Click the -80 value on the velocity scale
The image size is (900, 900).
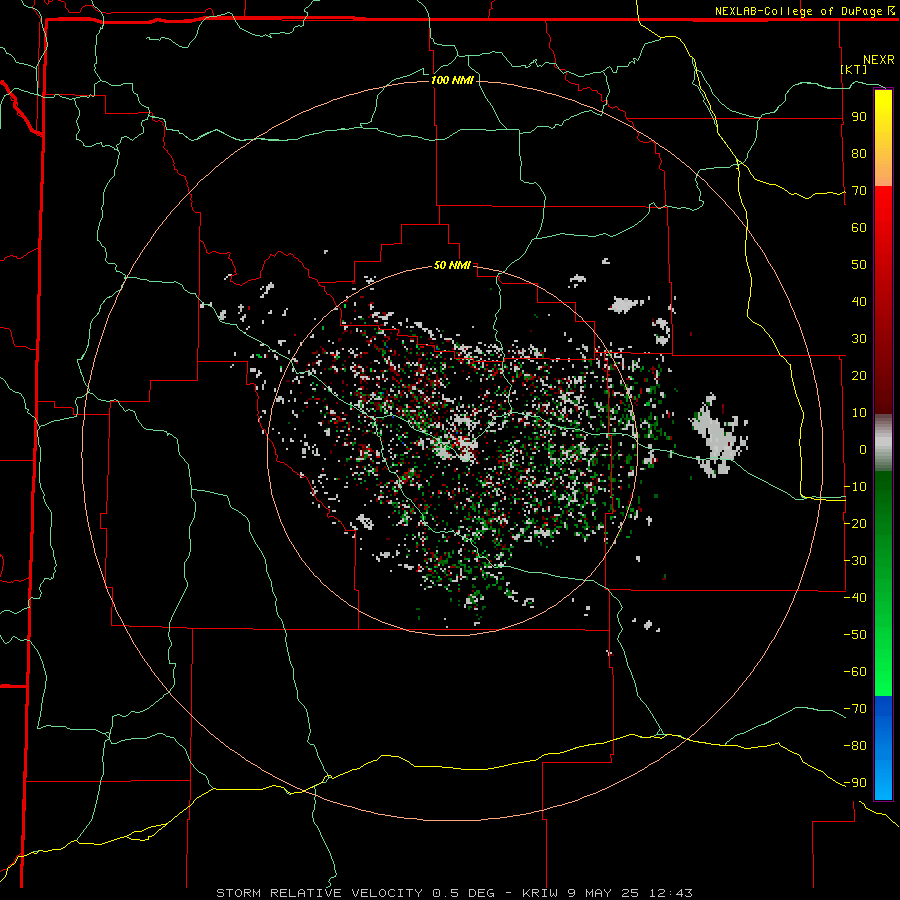855,746
